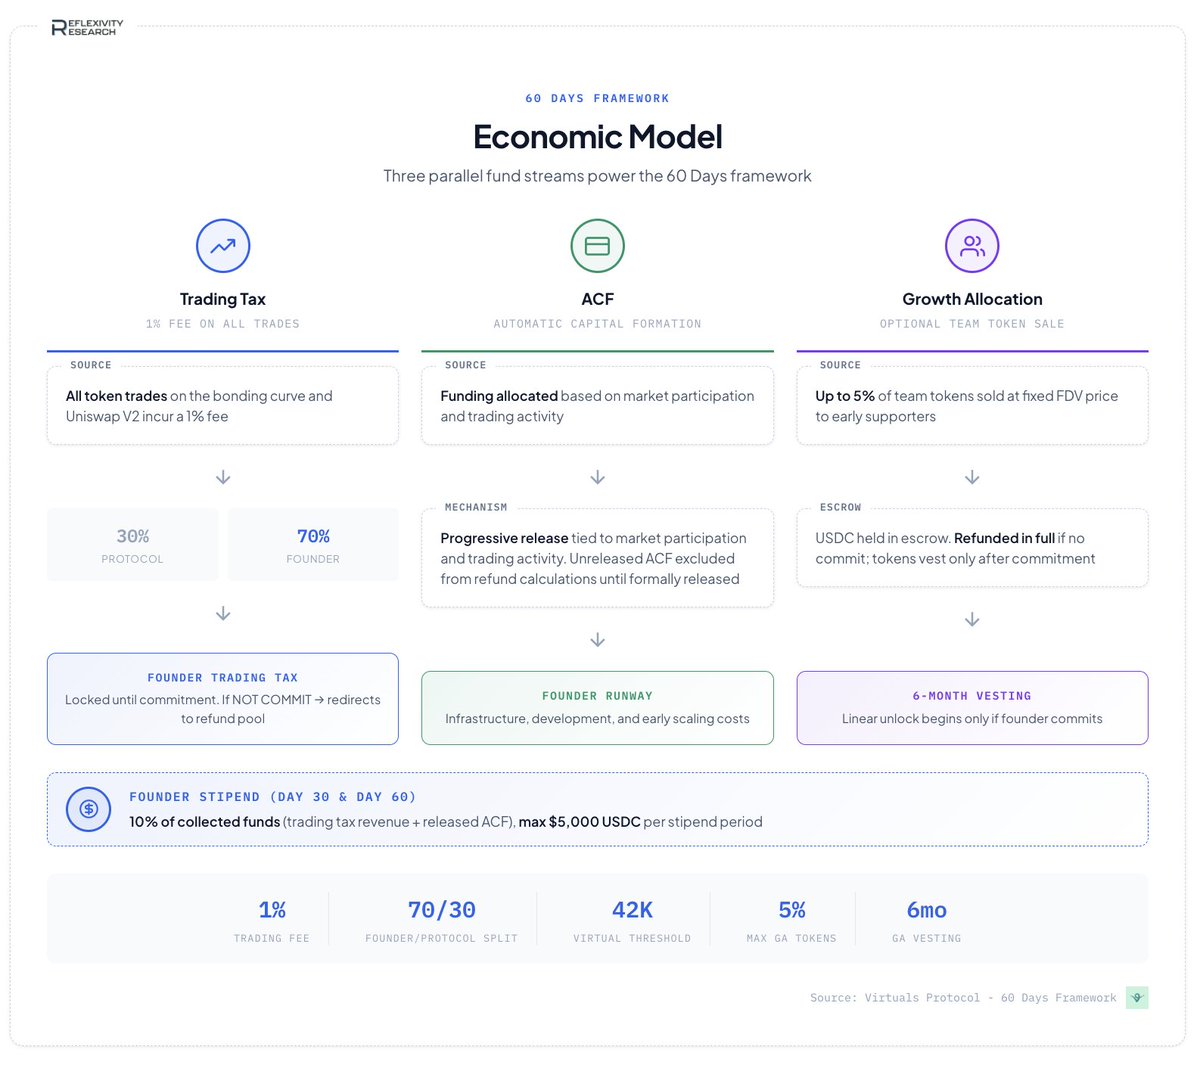The width and height of the screenshot is (1200, 1065).
Task: Click the 'AUTOMATIC CAPITAL FORMATION' caption
Action: pyautogui.click(x=597, y=324)
